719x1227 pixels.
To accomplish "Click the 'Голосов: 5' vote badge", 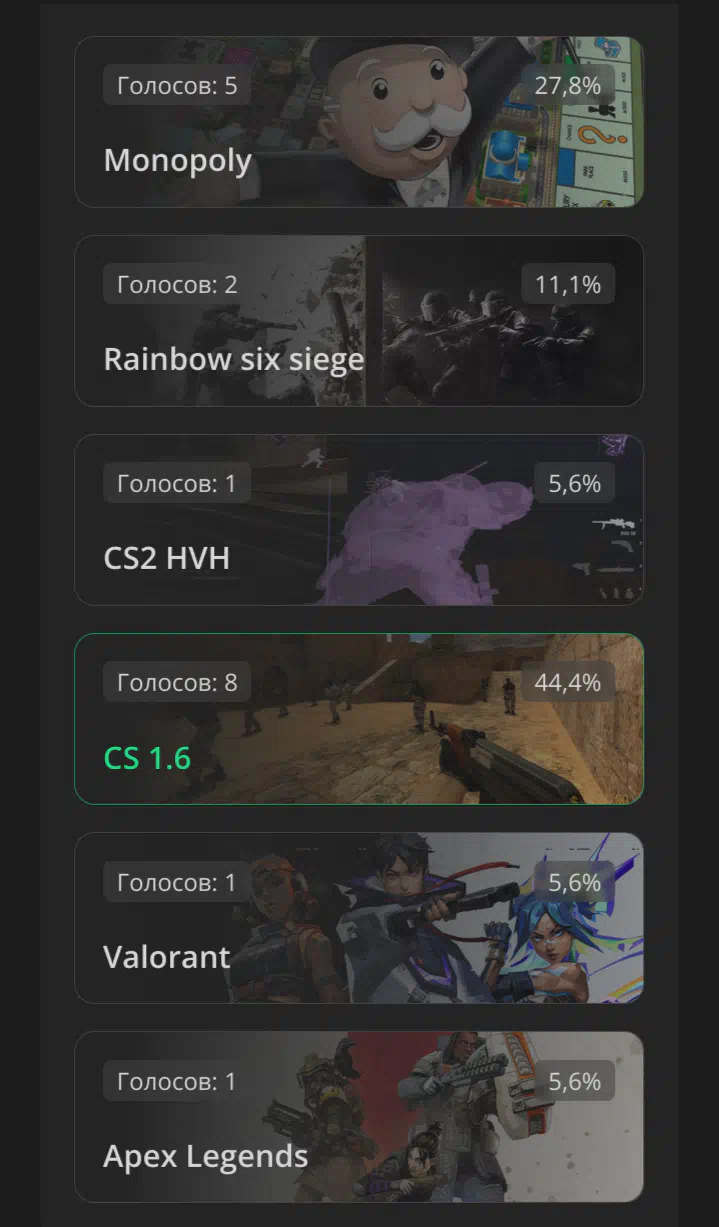I will [177, 86].
